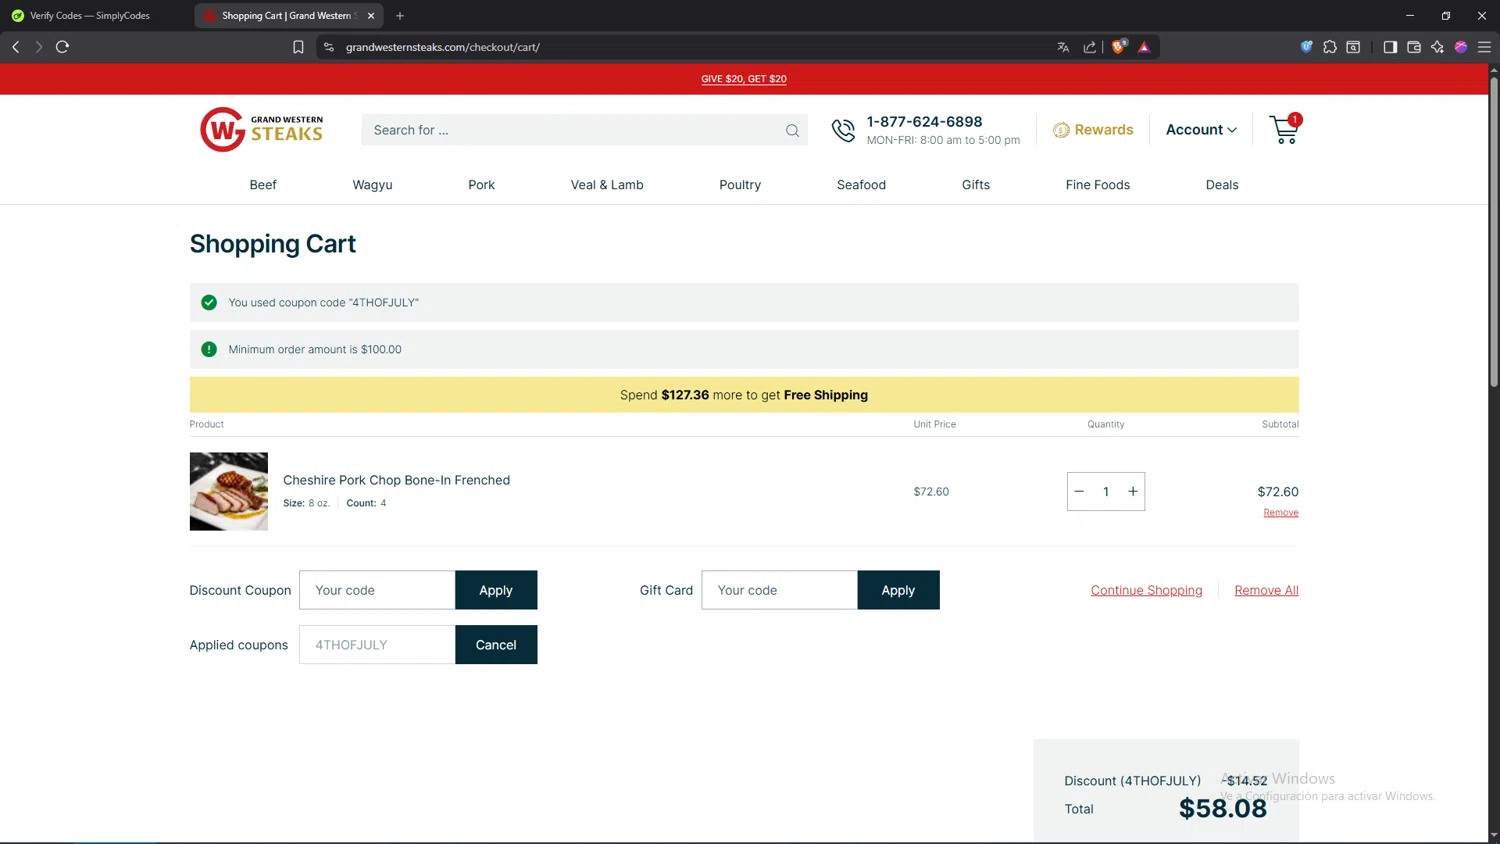This screenshot has height=844, width=1500.
Task: Click the 'Spend $127.36 more' free shipping banner
Action: tap(744, 395)
